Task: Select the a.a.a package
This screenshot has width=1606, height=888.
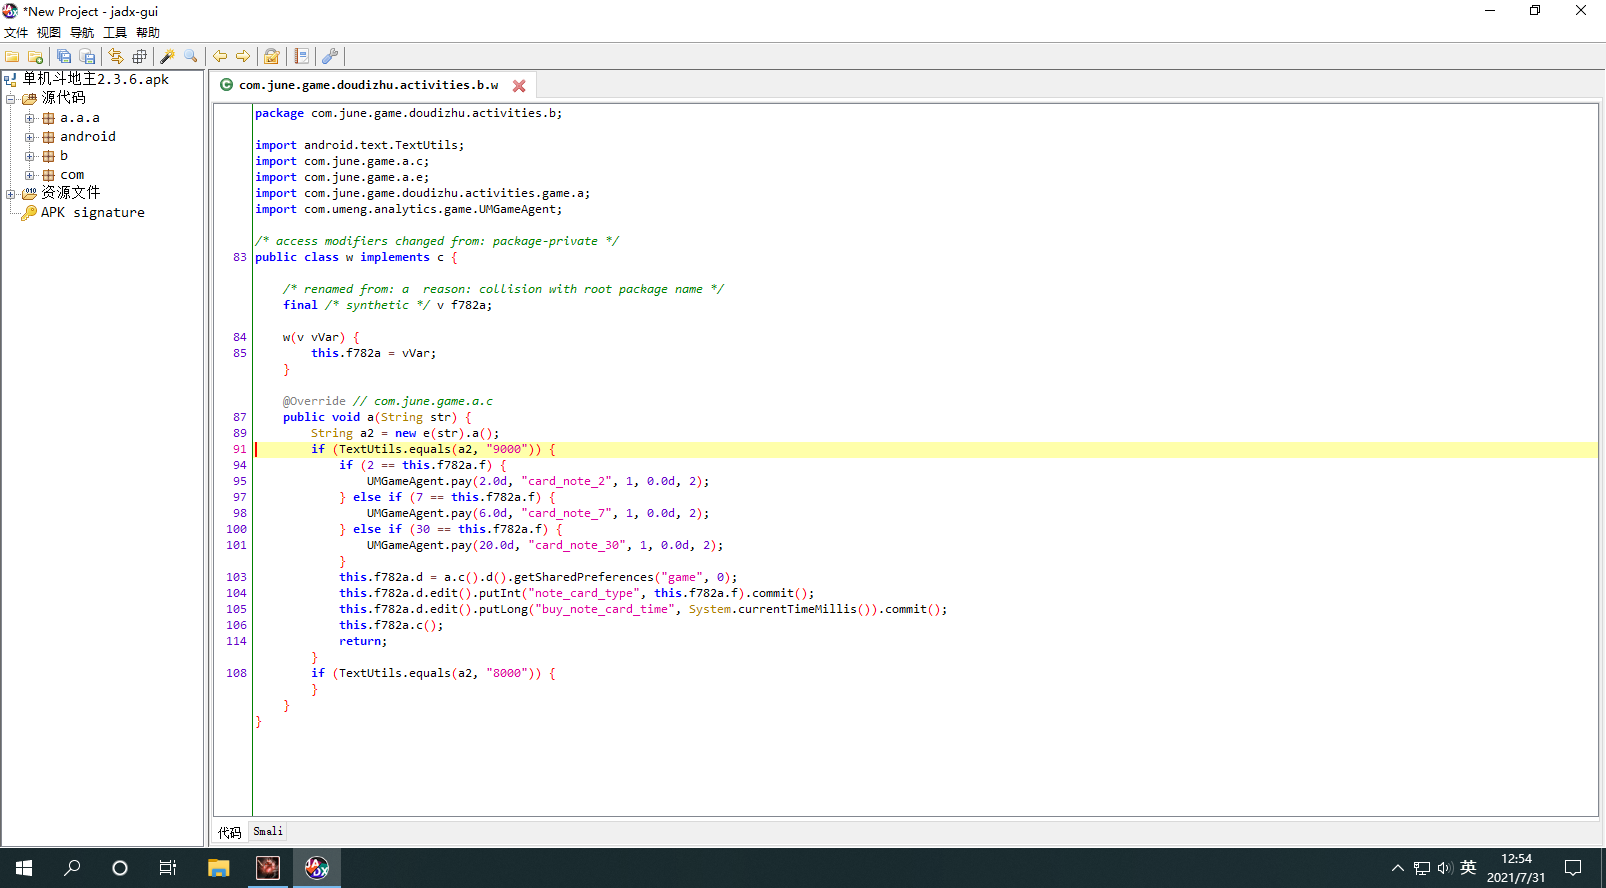Action: [x=80, y=118]
